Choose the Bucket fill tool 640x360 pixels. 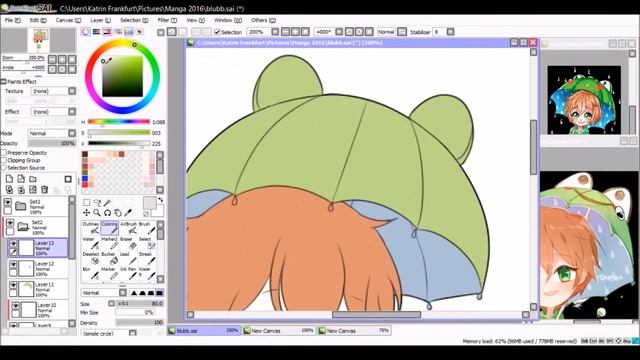coord(109,258)
